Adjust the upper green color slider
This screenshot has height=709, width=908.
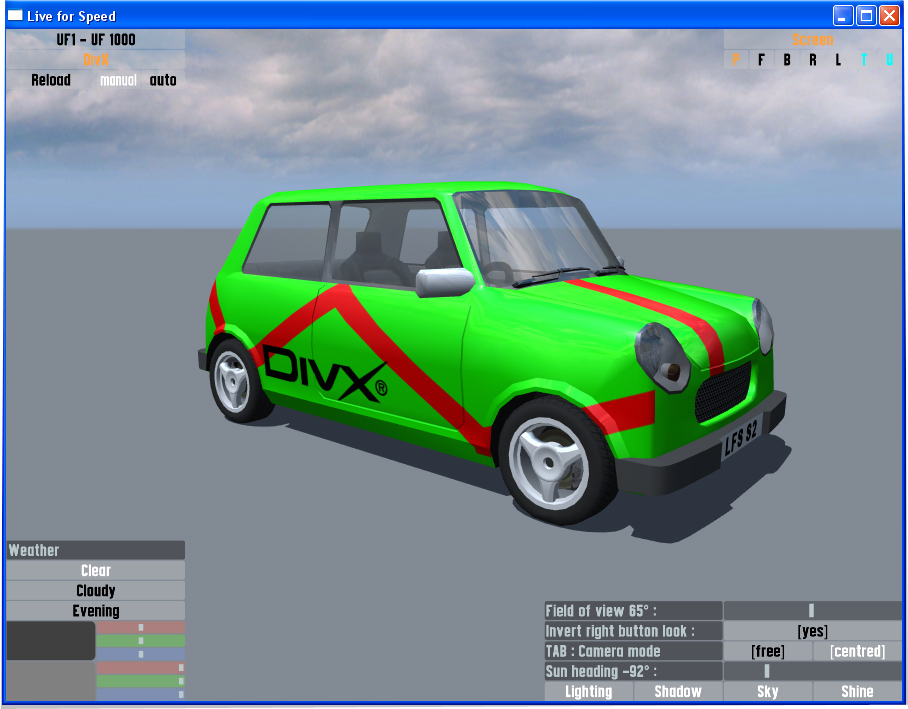141,641
